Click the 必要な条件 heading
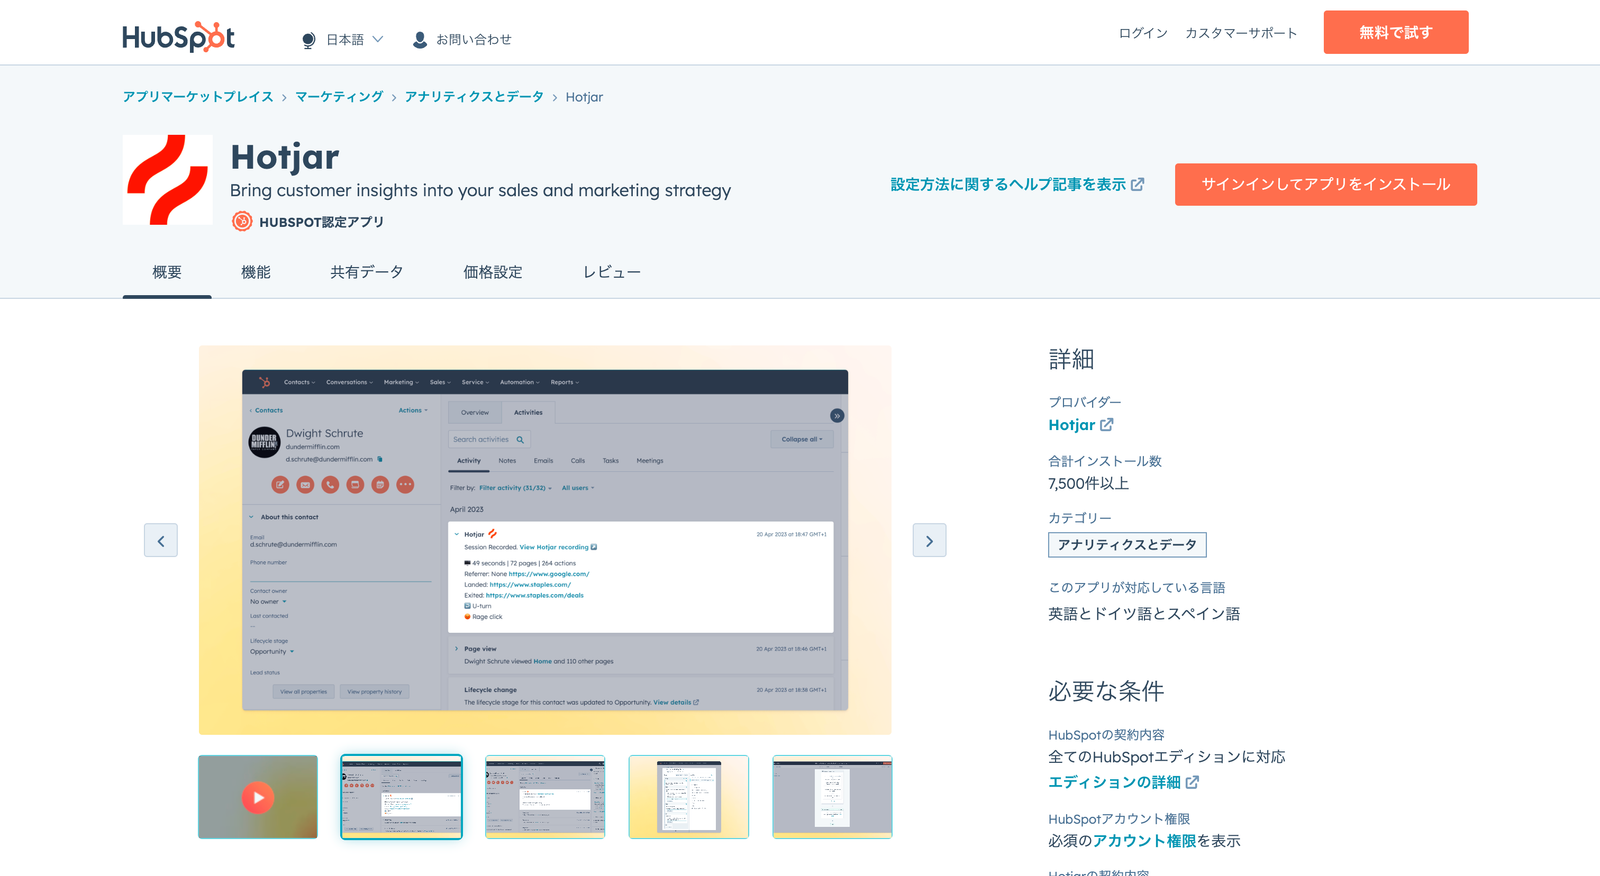This screenshot has width=1600, height=876. (1106, 691)
